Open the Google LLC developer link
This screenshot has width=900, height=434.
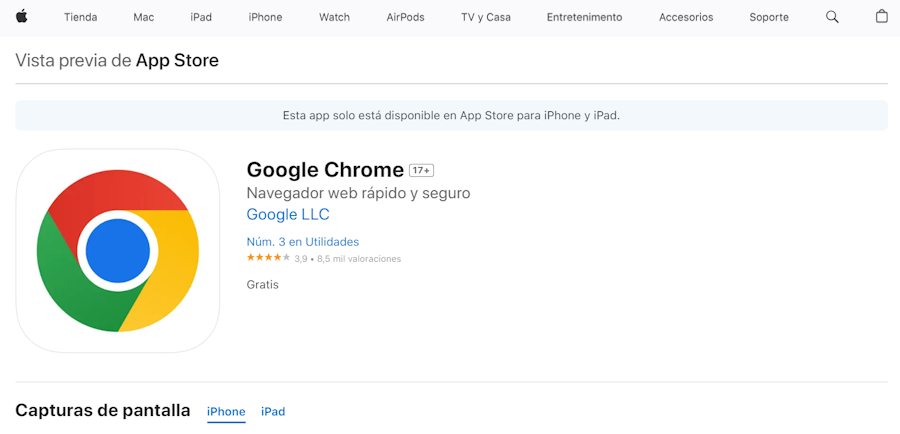point(288,214)
